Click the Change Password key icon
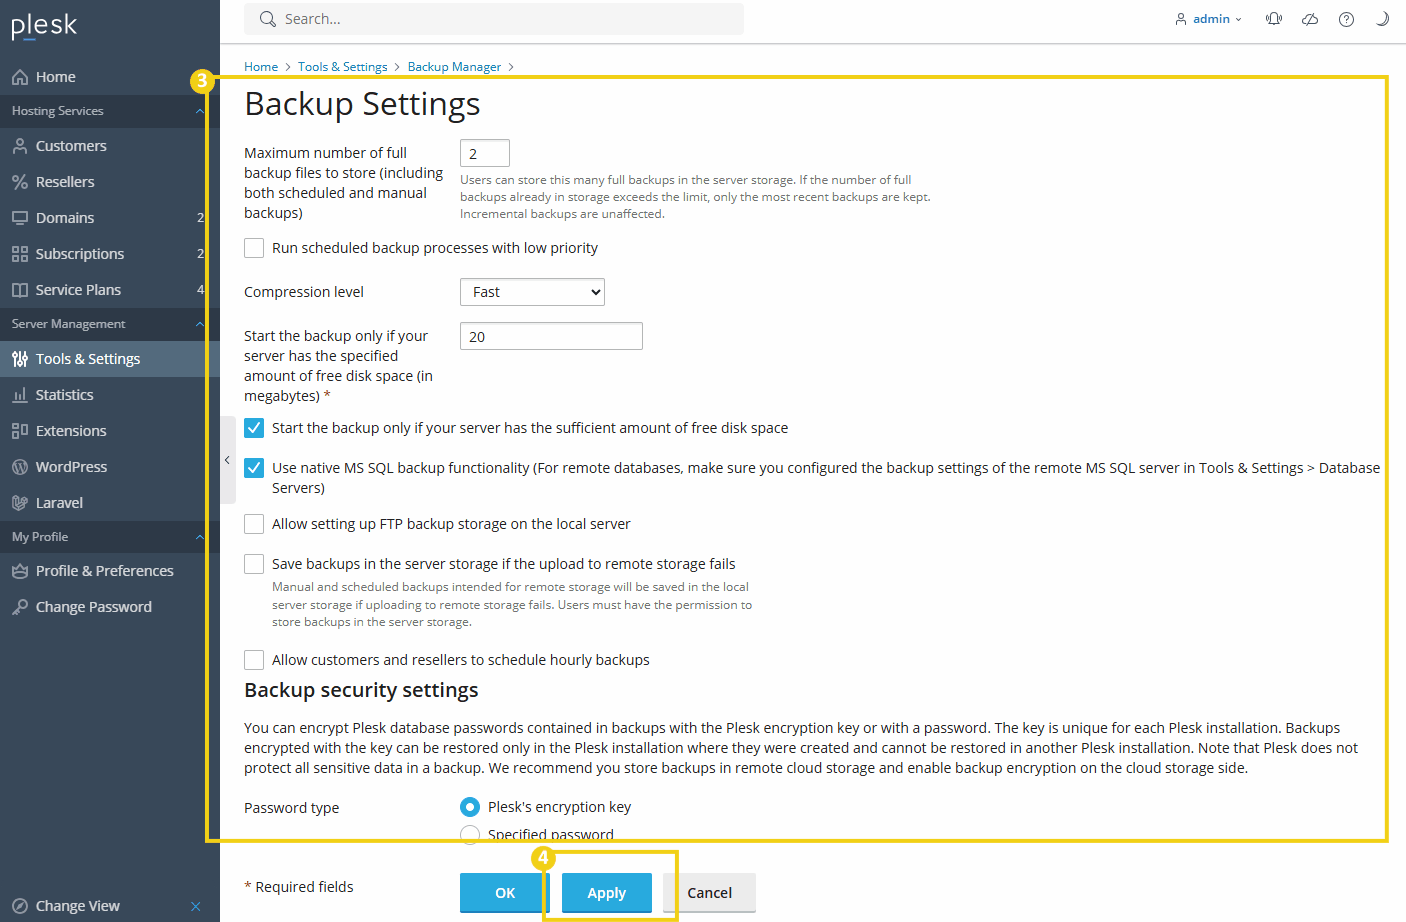 click(x=20, y=607)
